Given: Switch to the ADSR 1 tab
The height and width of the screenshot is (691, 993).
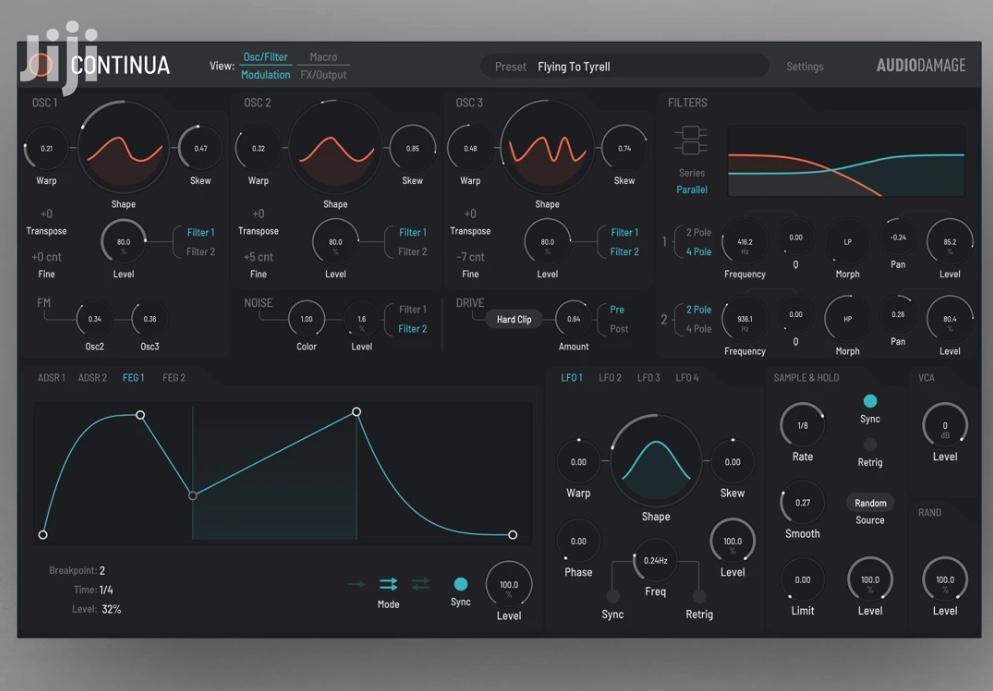Looking at the screenshot, I should click(51, 377).
